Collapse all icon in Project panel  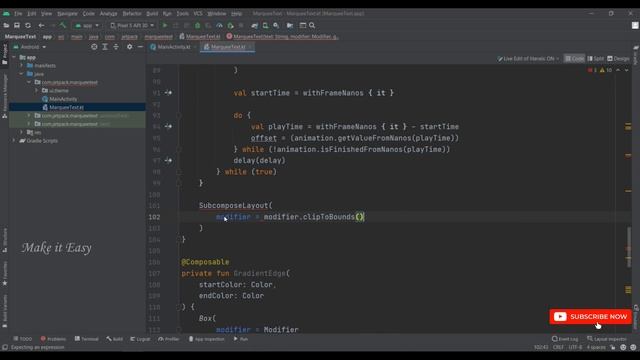coord(116,47)
